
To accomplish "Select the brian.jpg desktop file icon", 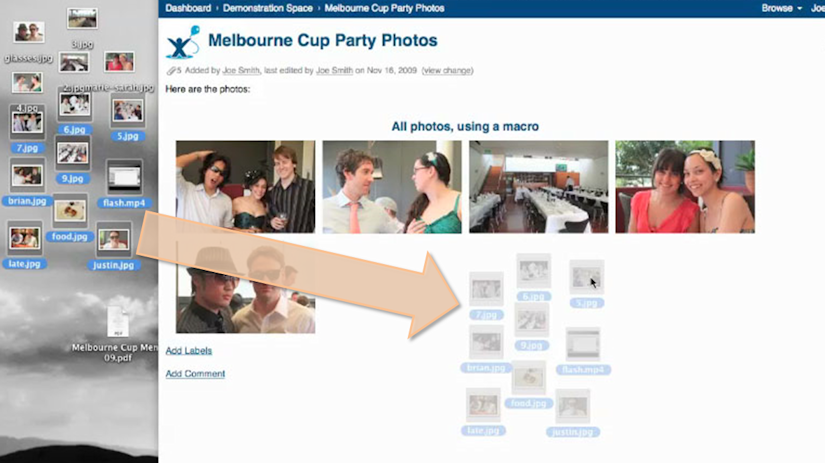I will pyautogui.click(x=27, y=176).
